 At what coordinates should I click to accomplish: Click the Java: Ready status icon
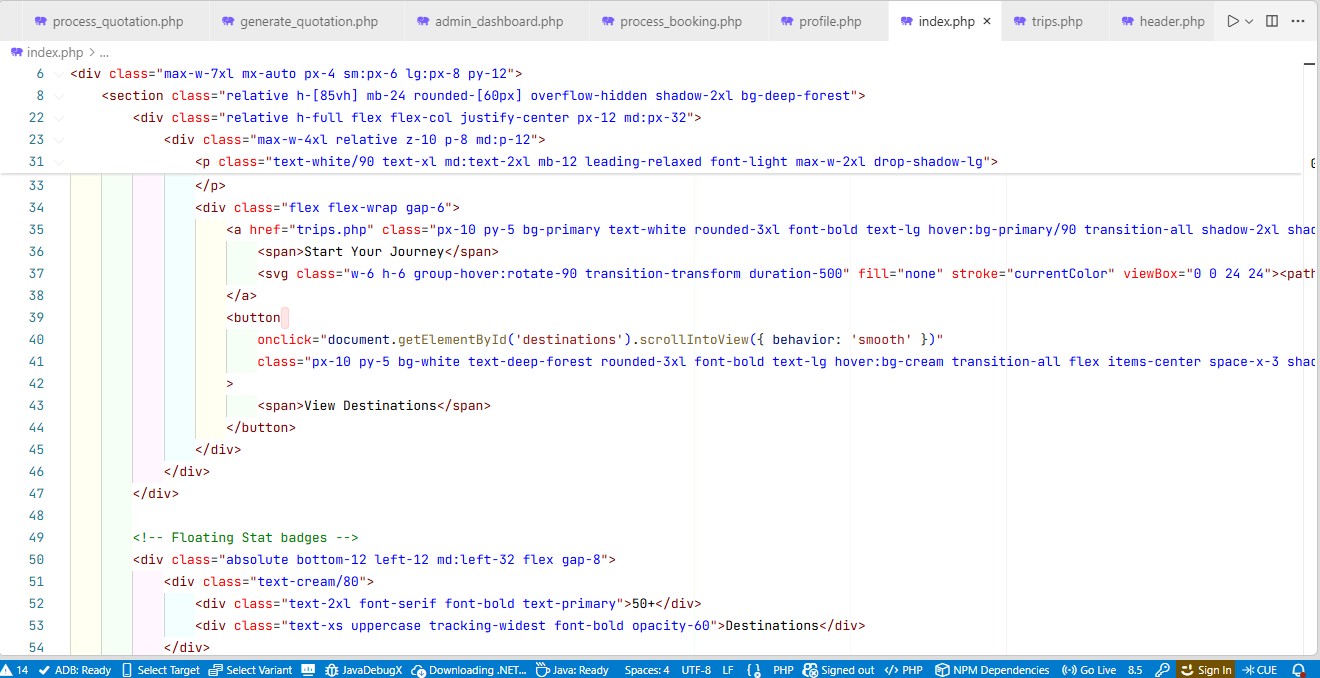coord(572,669)
